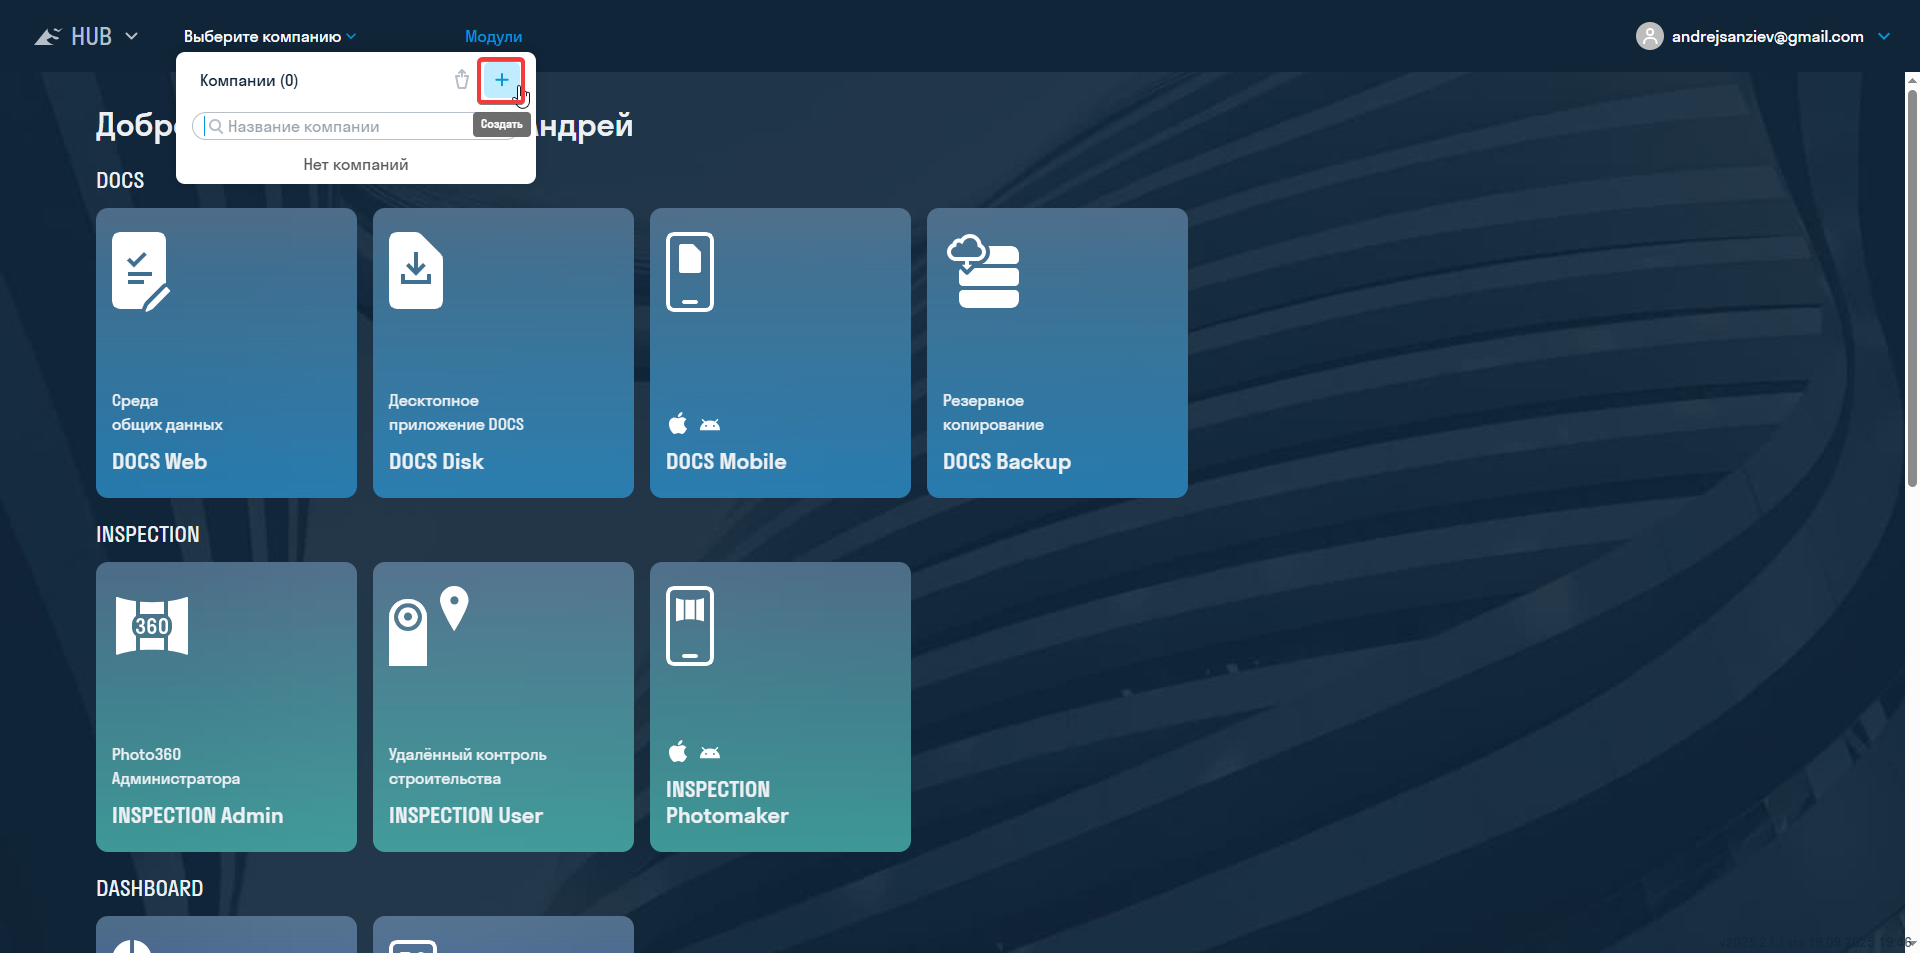Click the DOCS Mobile phone icon
This screenshot has height=953, width=1920.
tap(690, 272)
